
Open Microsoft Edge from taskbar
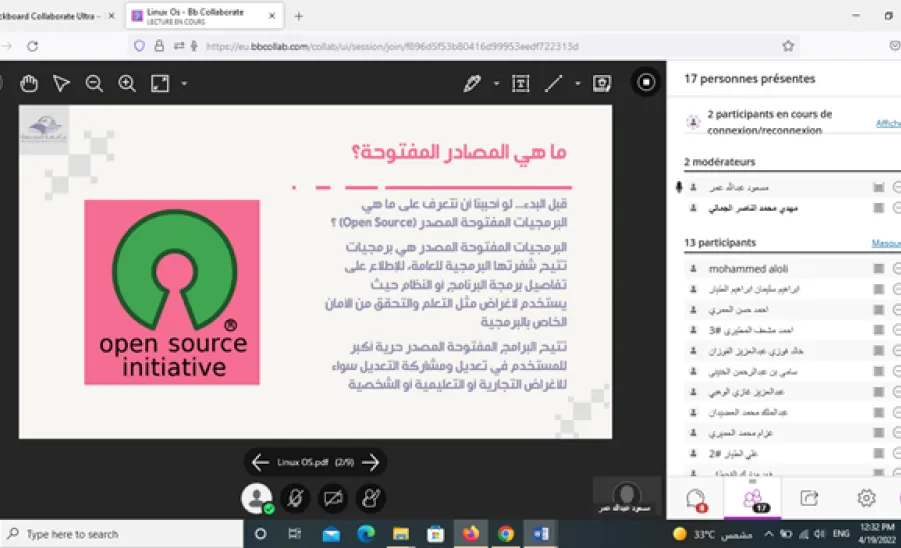365,534
